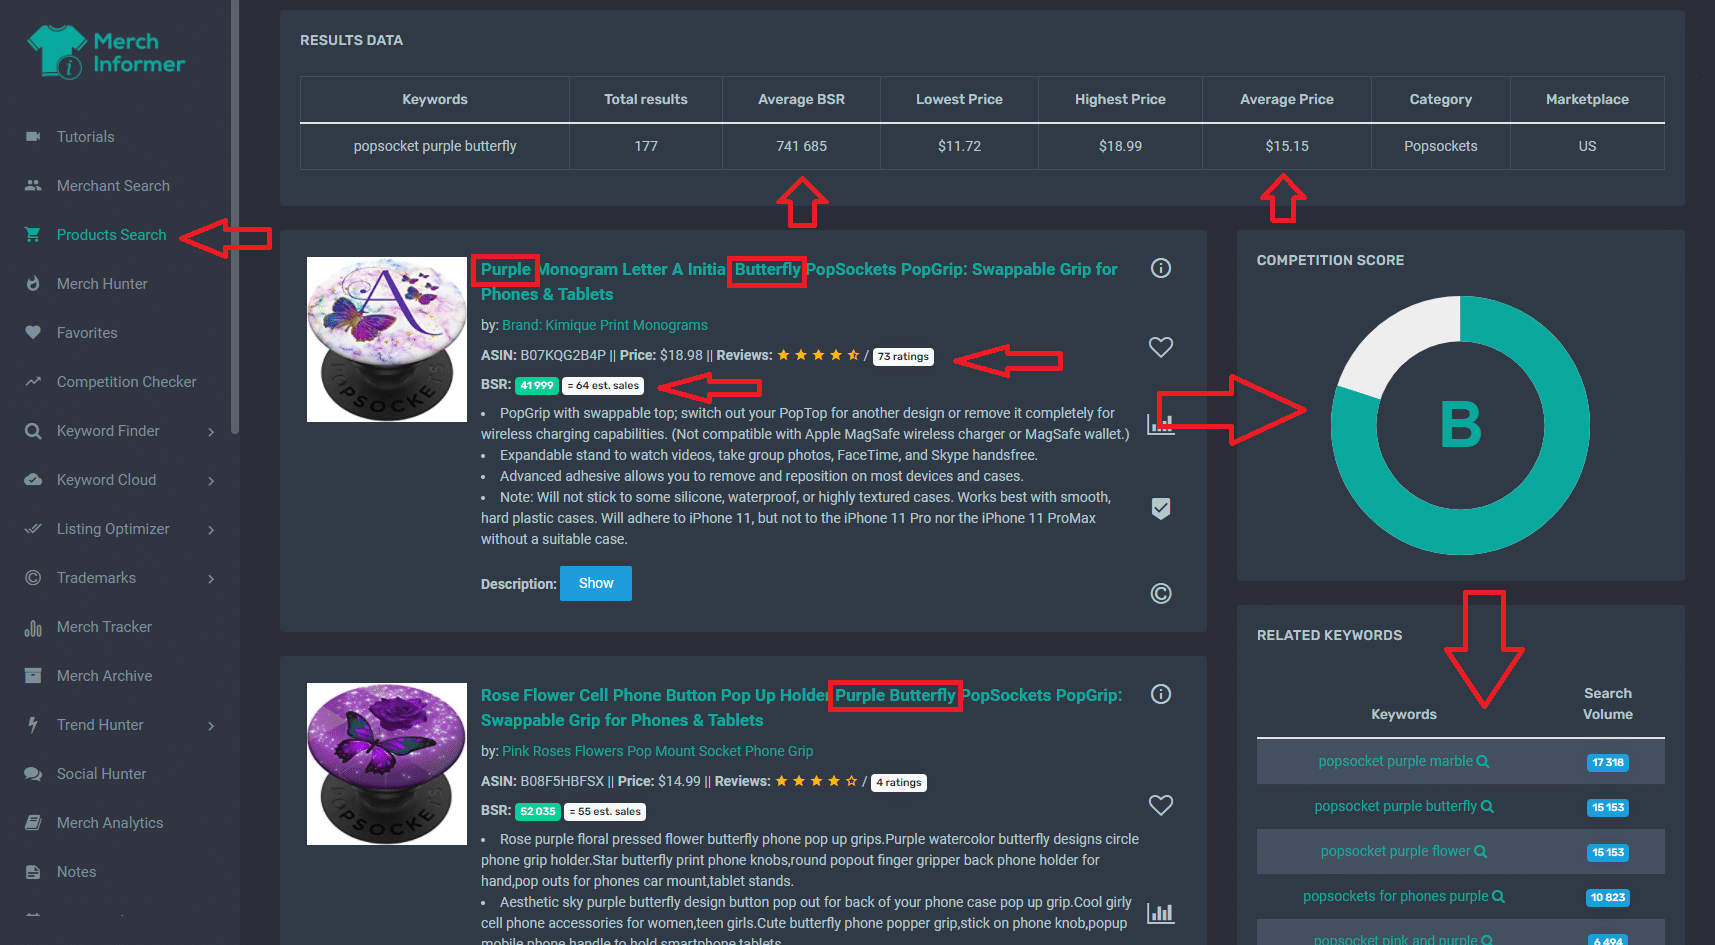Click the Social Hunter chat bubbles icon

[33, 773]
